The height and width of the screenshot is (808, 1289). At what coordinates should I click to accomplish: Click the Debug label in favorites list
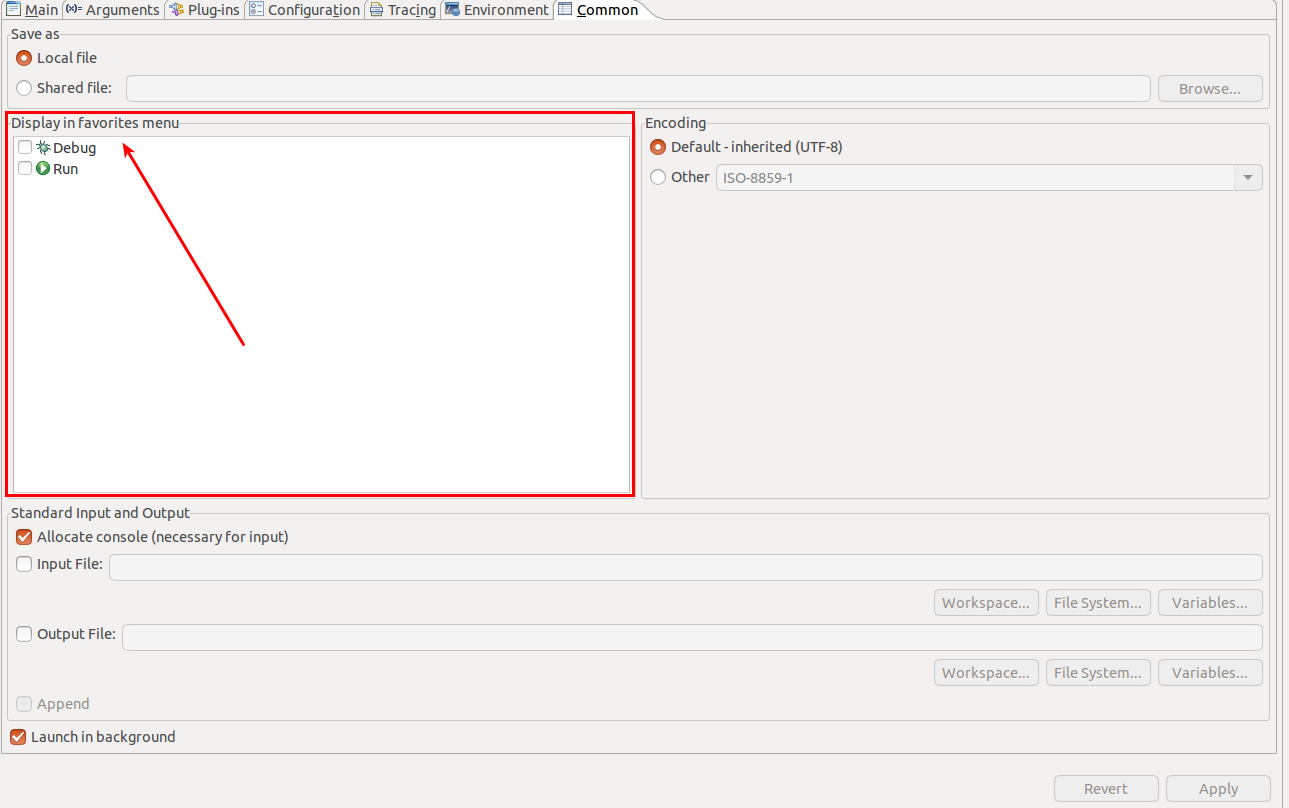click(75, 148)
